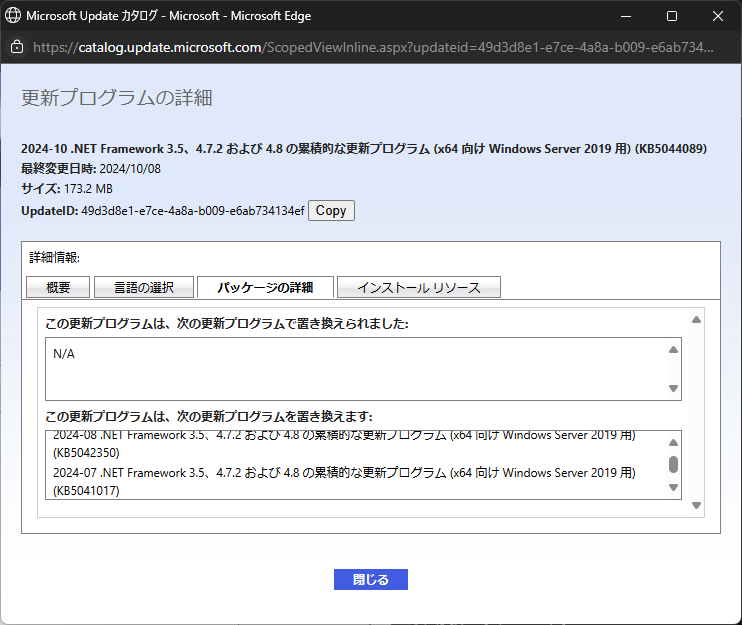The width and height of the screenshot is (742, 625).
Task: Click scrollbar thumb in replaced-updates list
Action: coord(673,465)
